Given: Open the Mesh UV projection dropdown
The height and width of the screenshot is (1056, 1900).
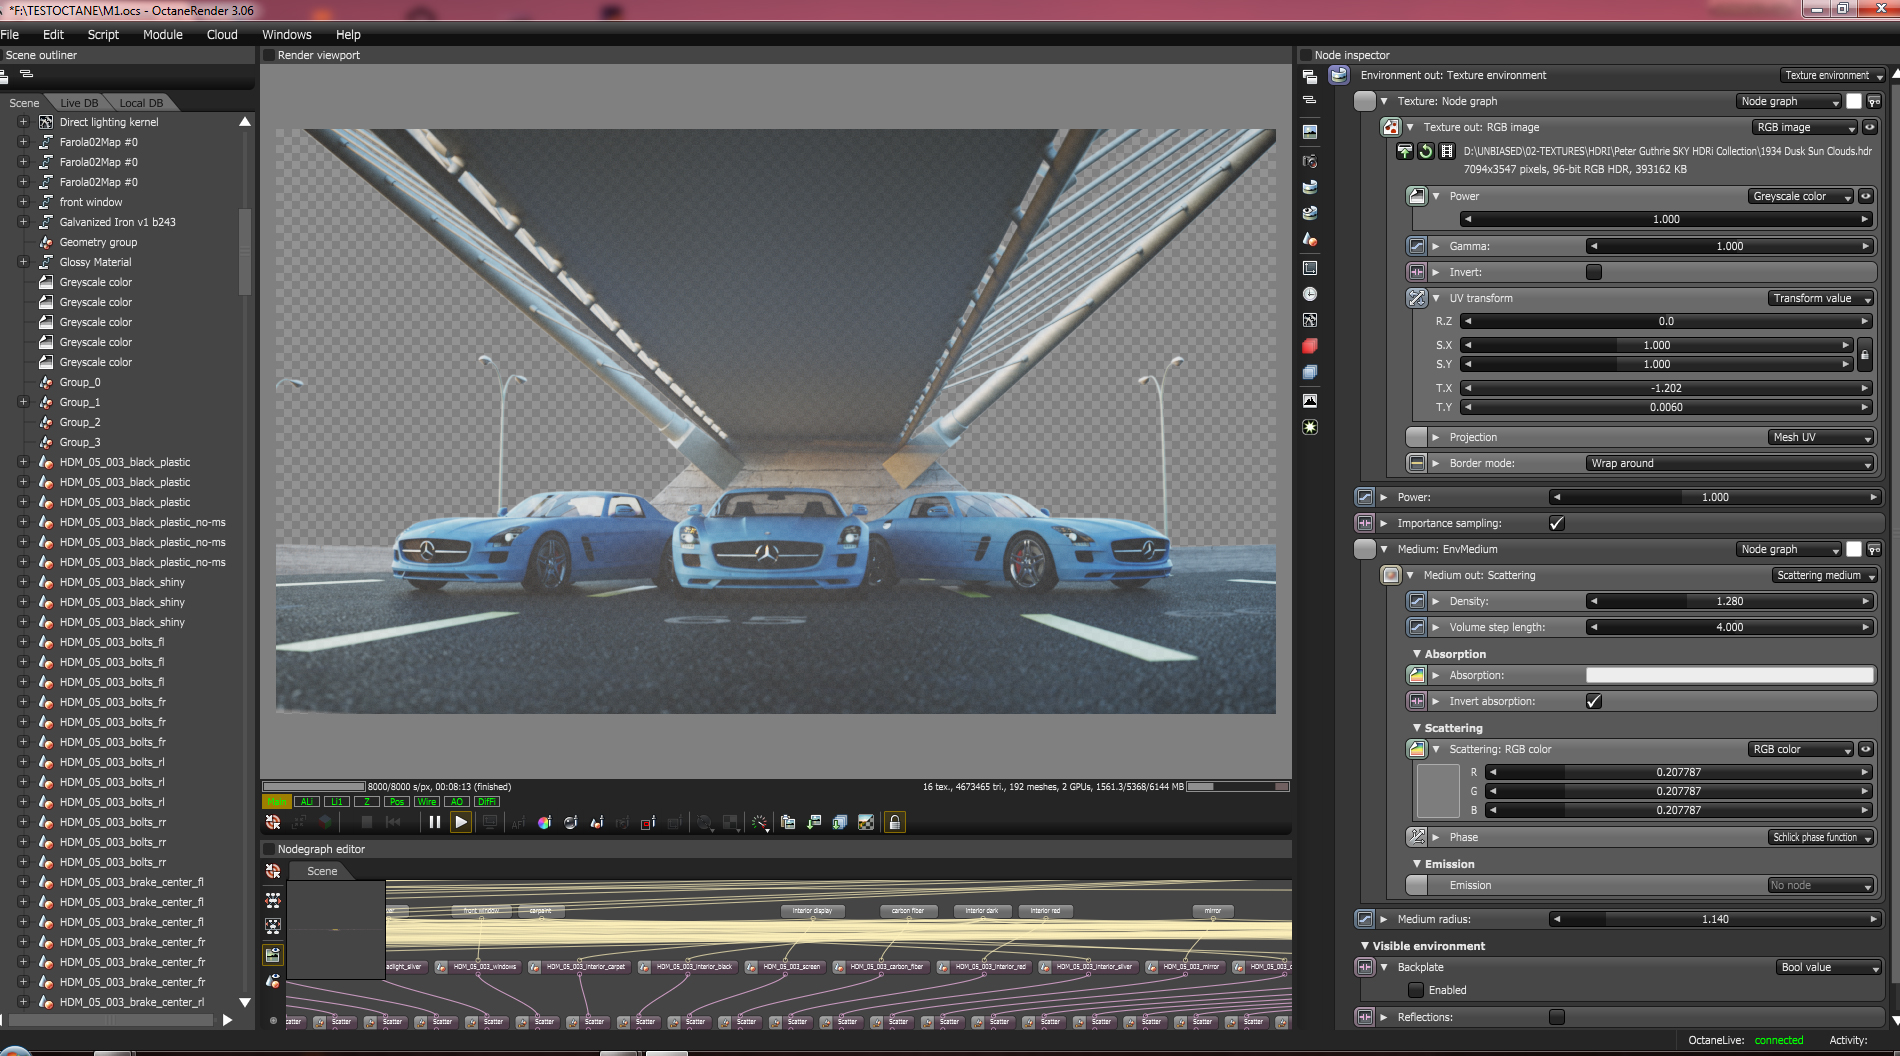Looking at the screenshot, I should (1820, 437).
